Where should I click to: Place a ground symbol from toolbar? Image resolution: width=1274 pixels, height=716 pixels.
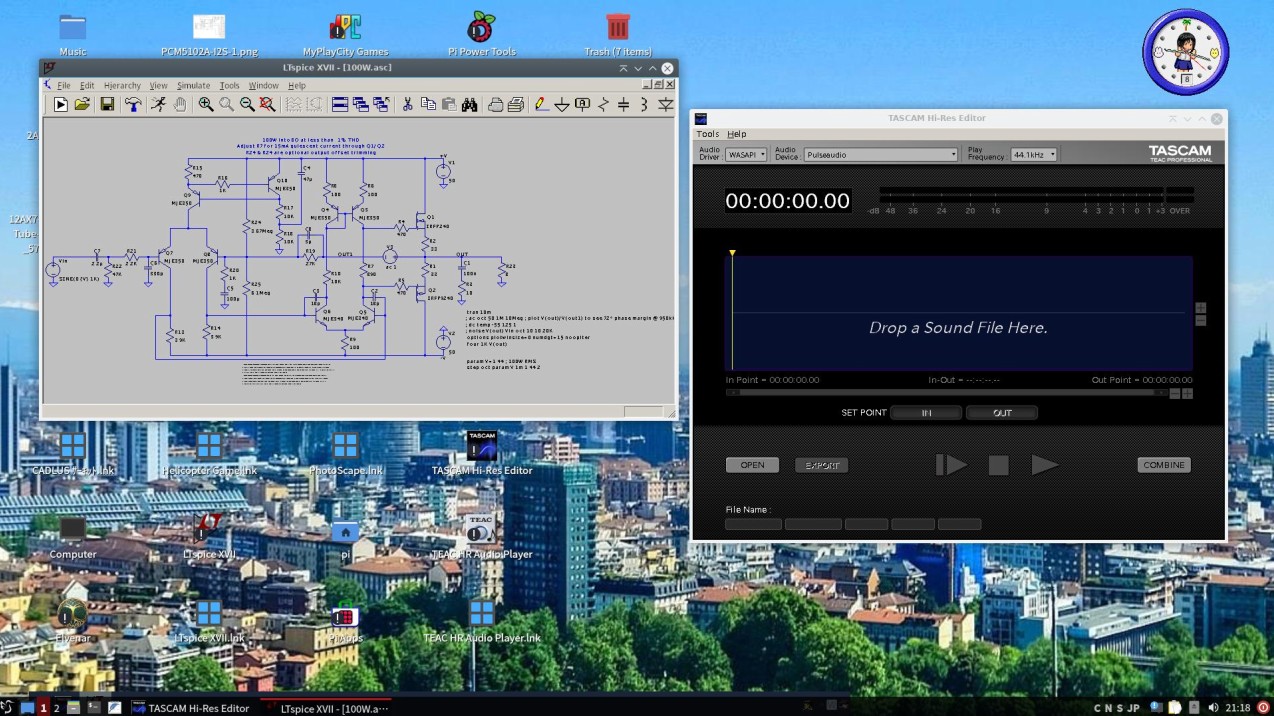[x=561, y=104]
